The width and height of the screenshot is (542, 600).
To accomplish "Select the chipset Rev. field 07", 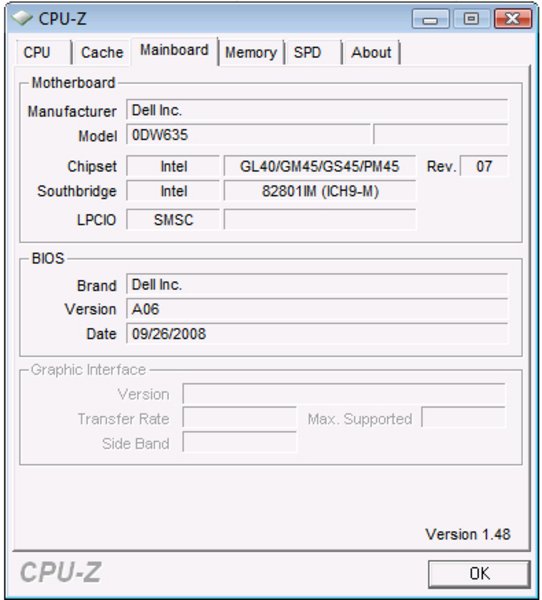I will 484,166.
